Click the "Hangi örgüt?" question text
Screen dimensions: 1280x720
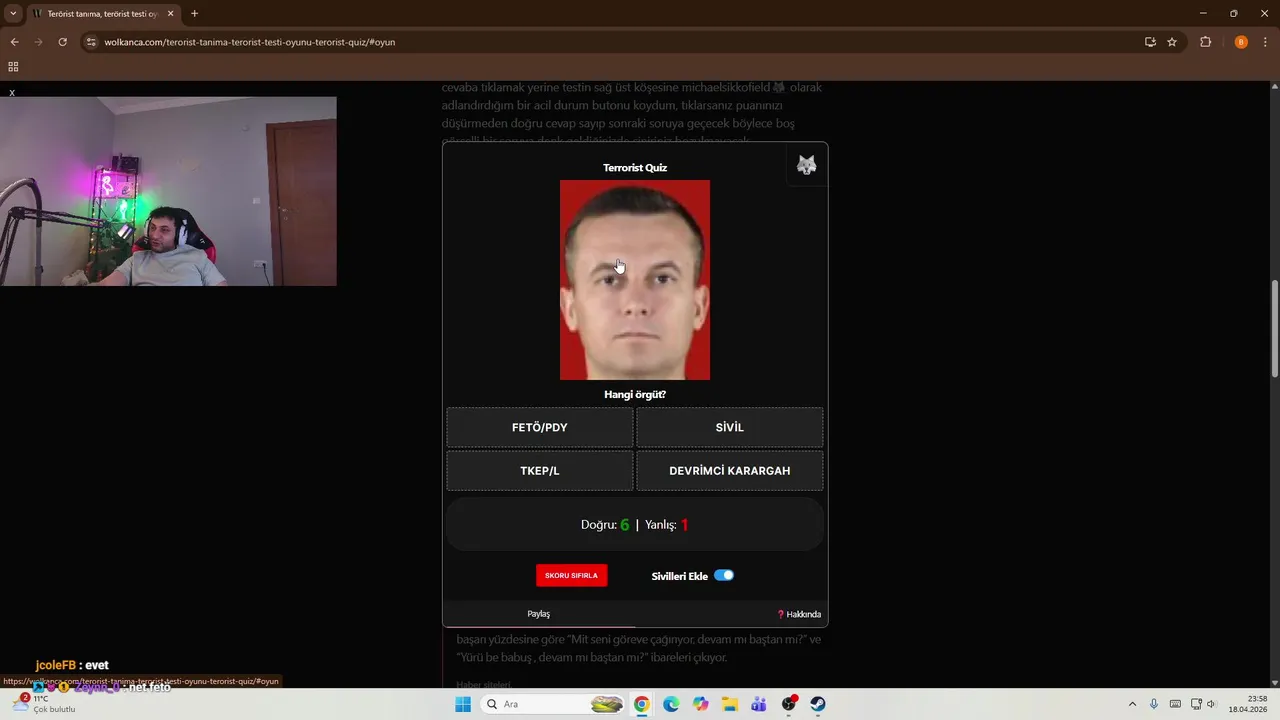click(635, 394)
